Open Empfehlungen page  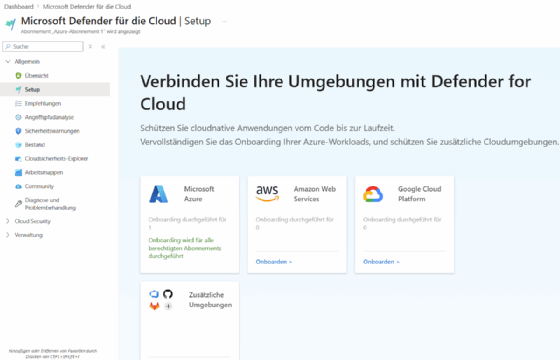tap(43, 103)
